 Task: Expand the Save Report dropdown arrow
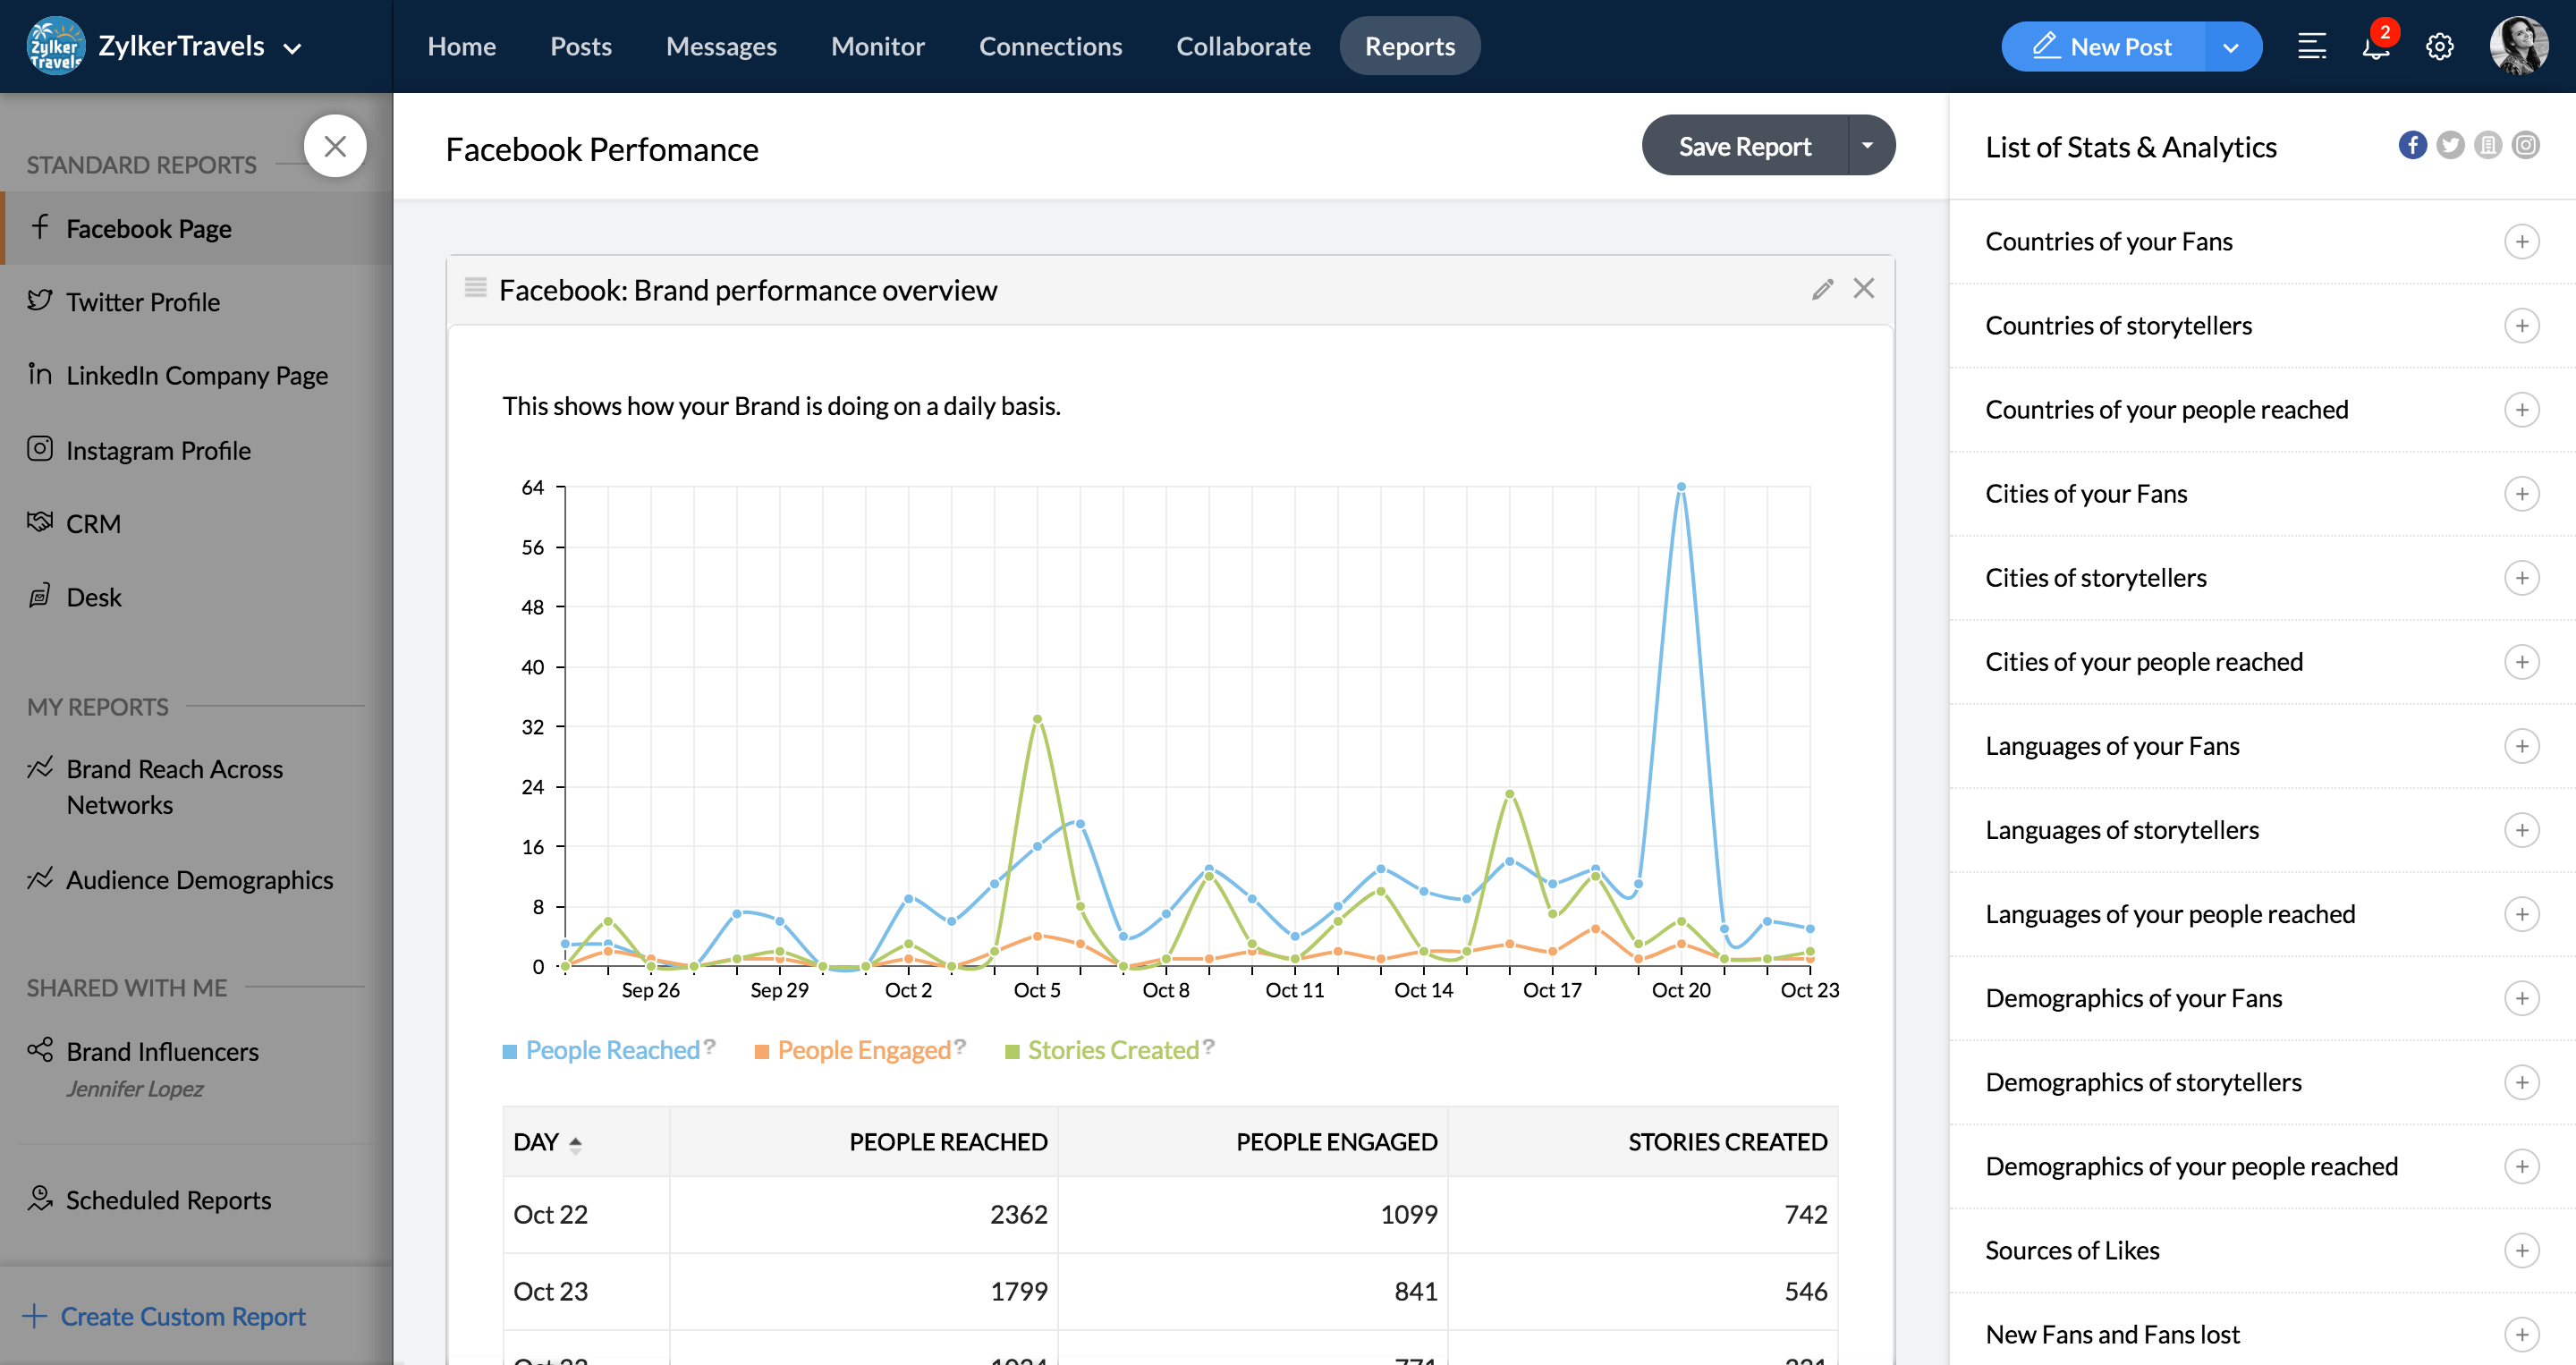[x=1868, y=146]
